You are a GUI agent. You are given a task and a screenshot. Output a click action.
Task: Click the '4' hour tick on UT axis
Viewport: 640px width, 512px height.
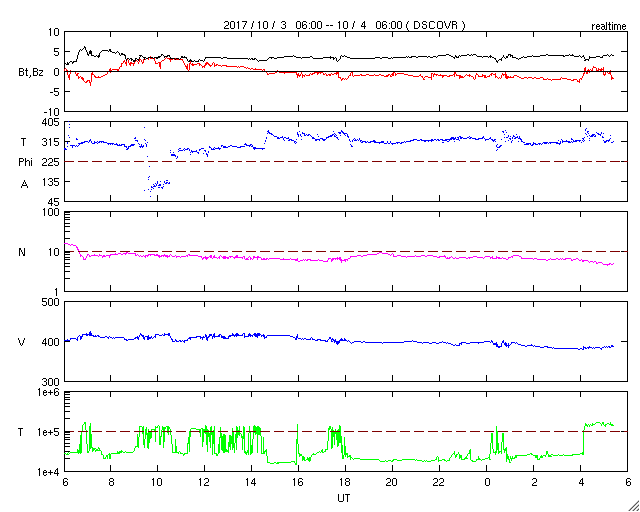[x=581, y=482]
